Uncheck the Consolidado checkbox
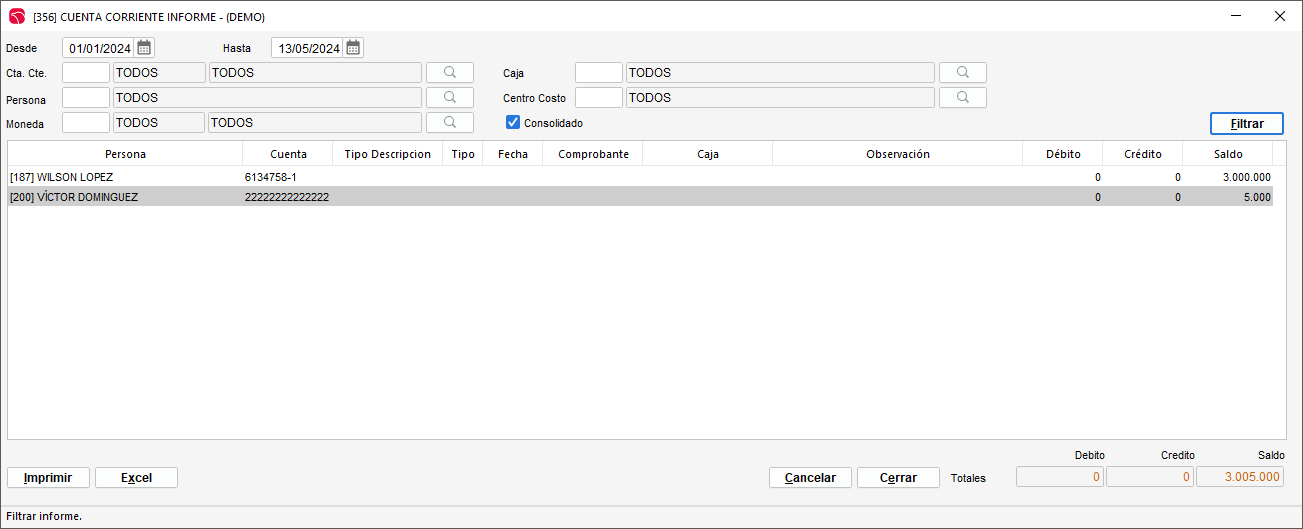The image size is (1303, 529). (x=513, y=123)
